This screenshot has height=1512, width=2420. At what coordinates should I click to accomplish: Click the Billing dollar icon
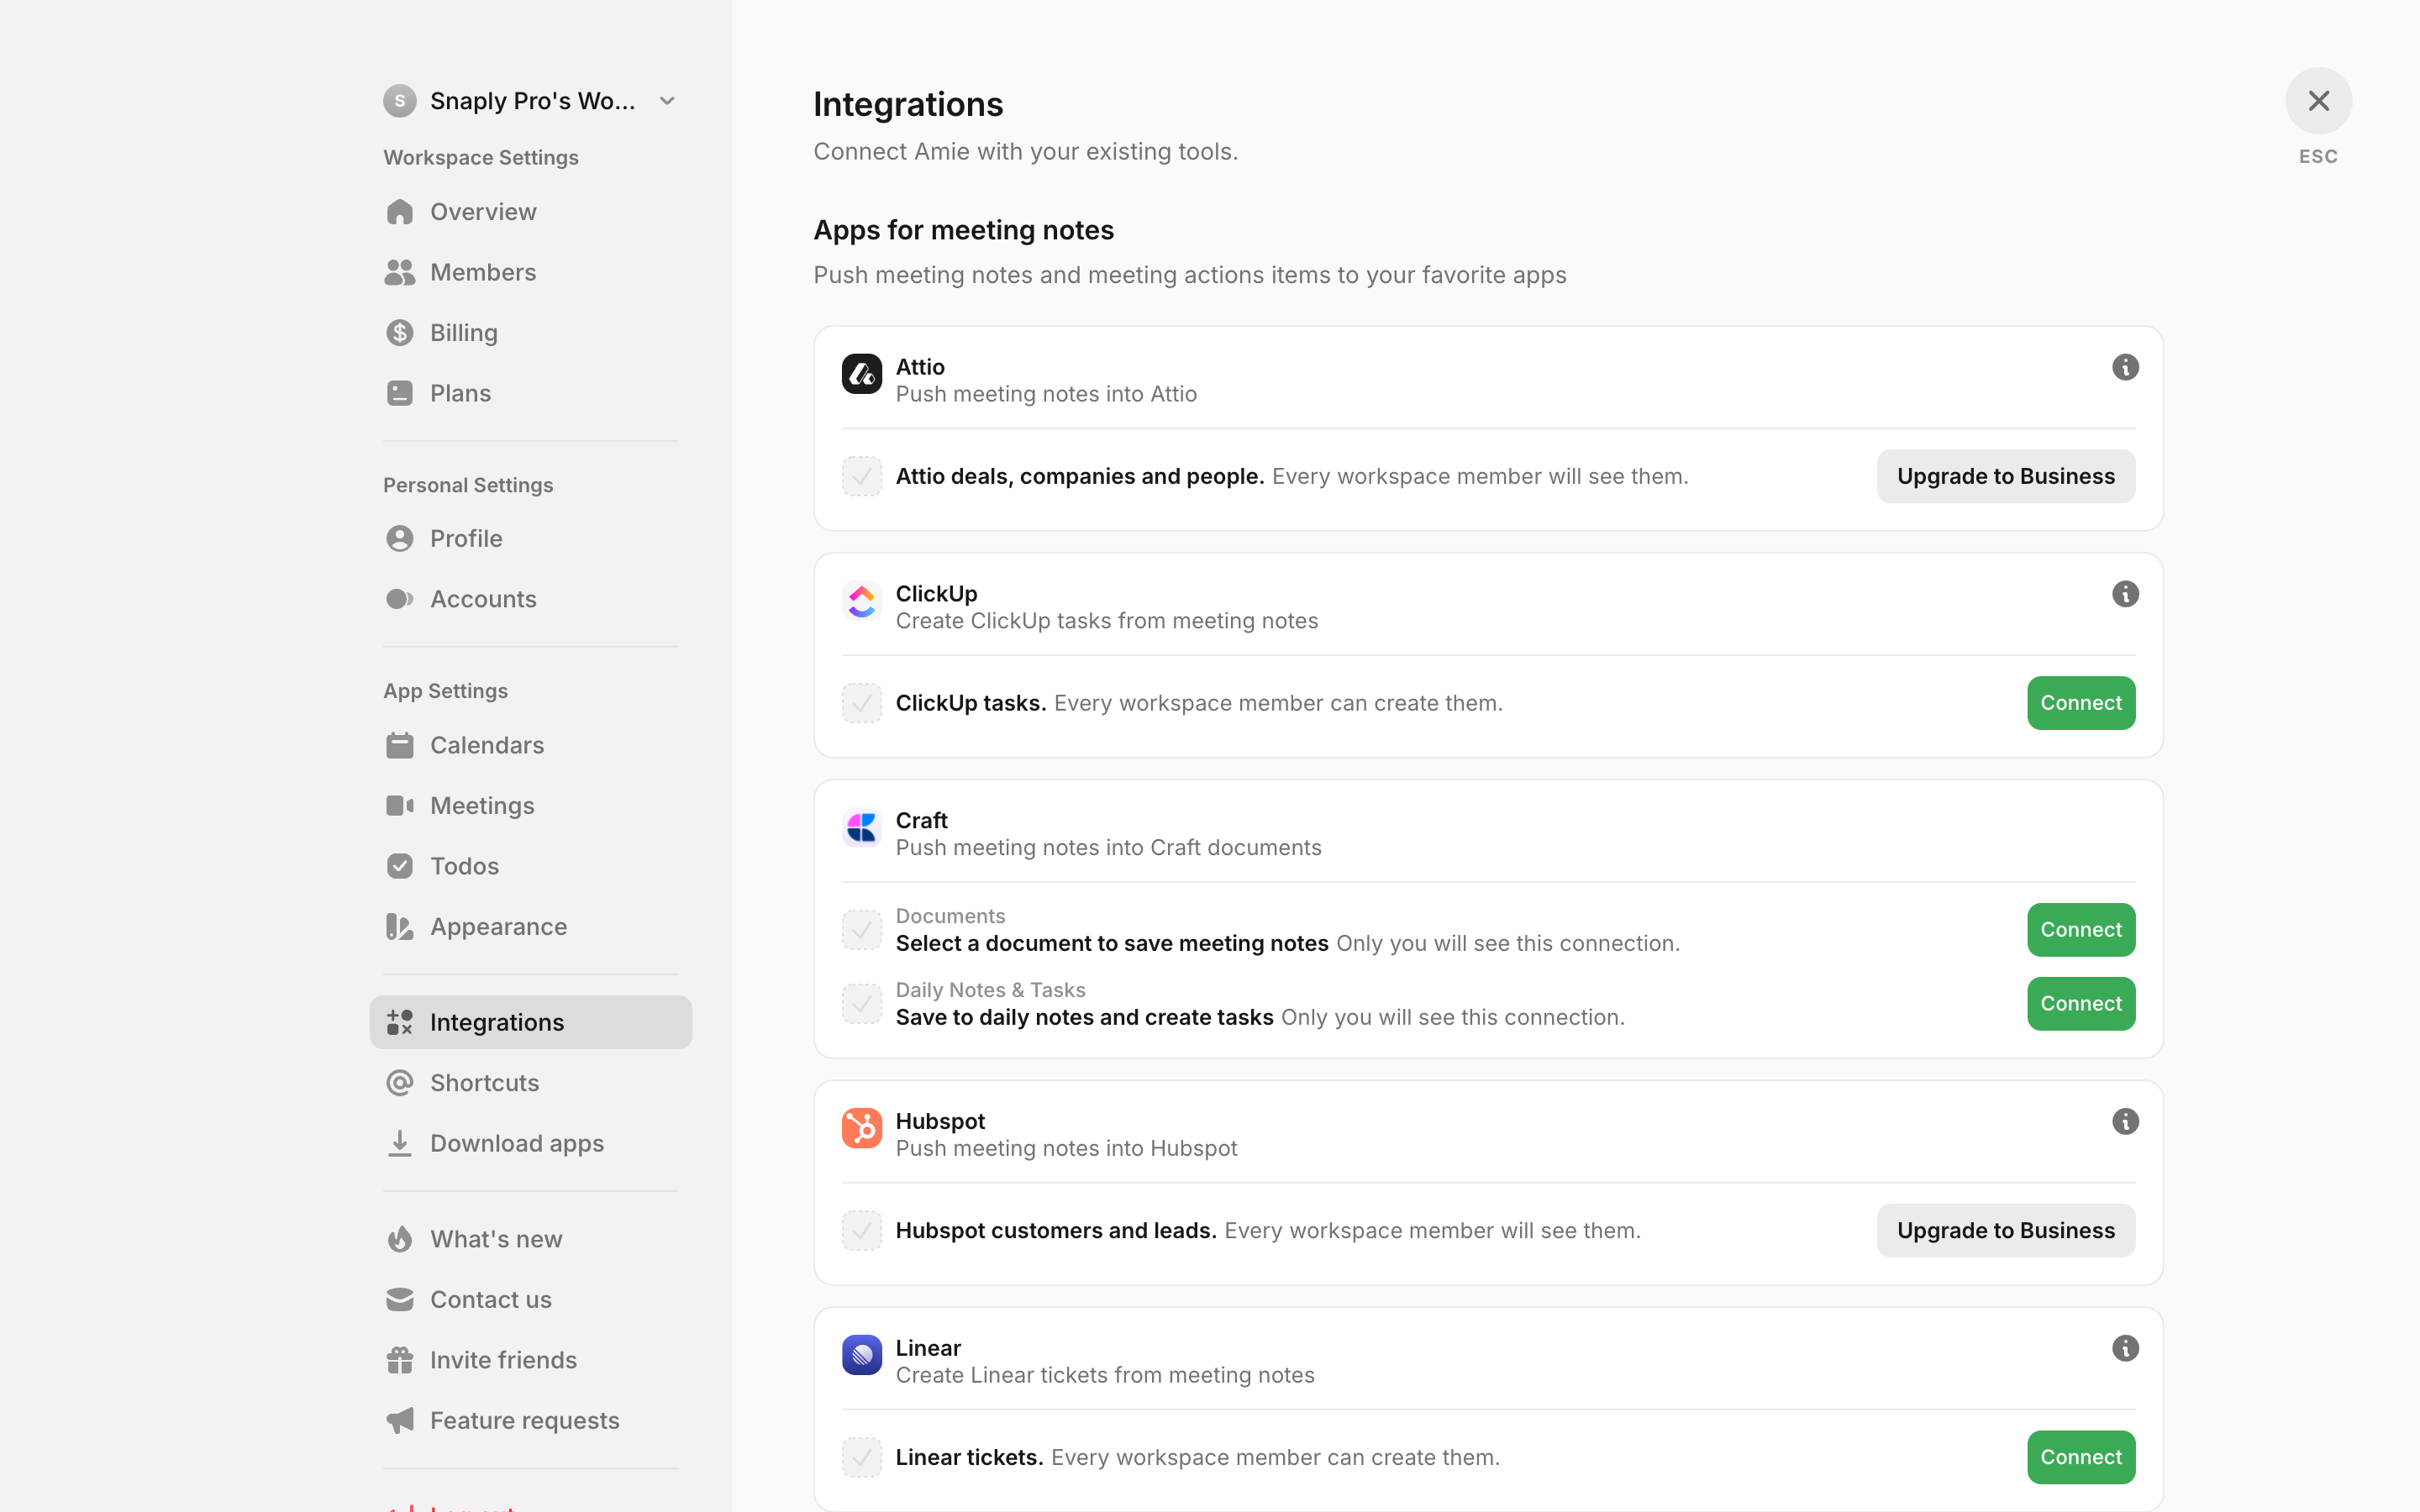click(399, 333)
